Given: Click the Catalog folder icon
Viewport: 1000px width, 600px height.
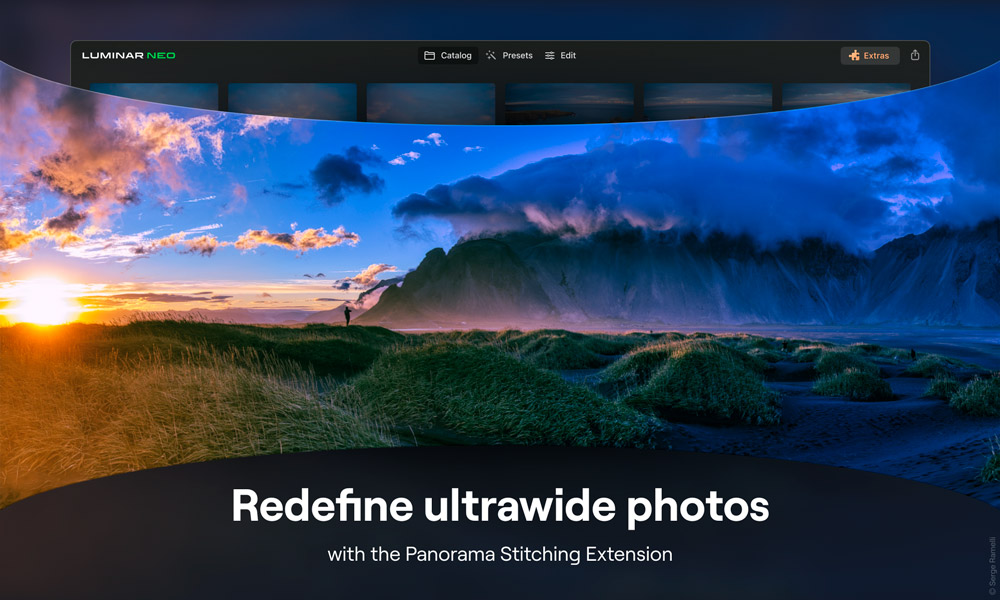Looking at the screenshot, I should tap(430, 55).
